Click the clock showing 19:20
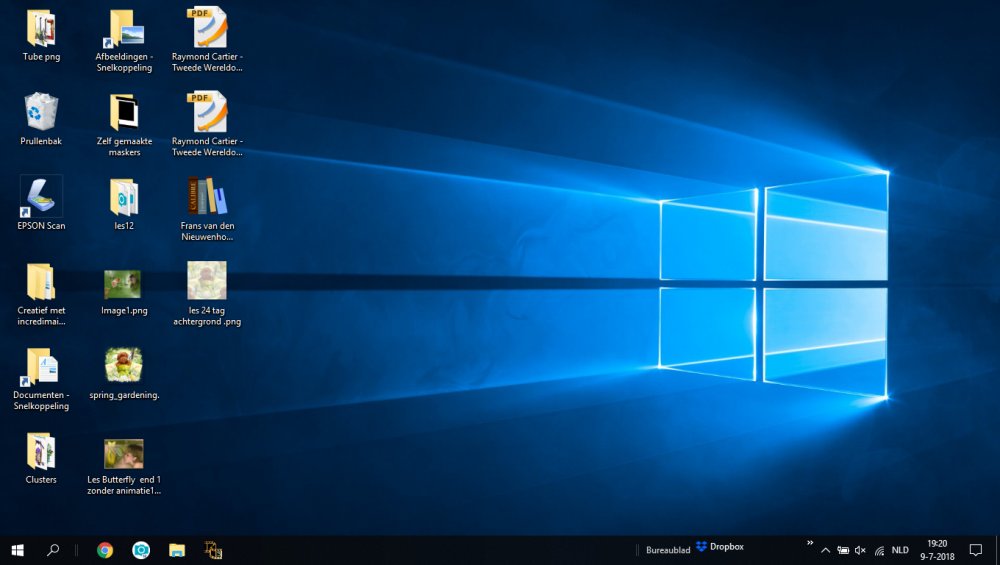Image resolution: width=1000 pixels, height=565 pixels. (937, 550)
